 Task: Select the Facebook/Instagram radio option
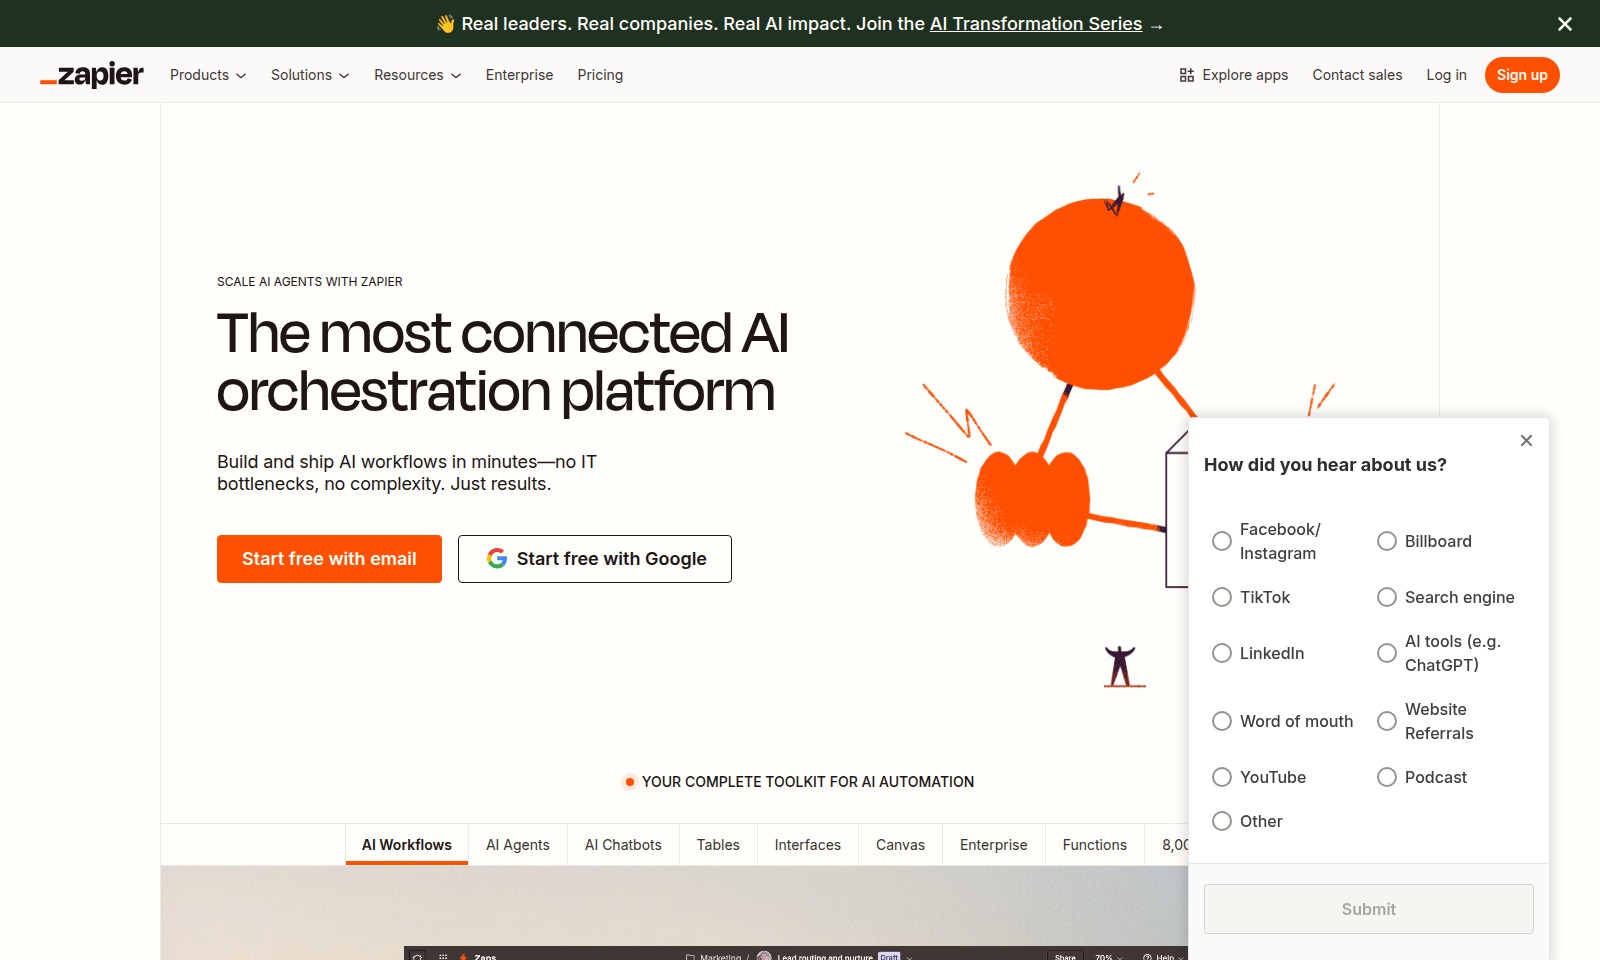[1222, 541]
